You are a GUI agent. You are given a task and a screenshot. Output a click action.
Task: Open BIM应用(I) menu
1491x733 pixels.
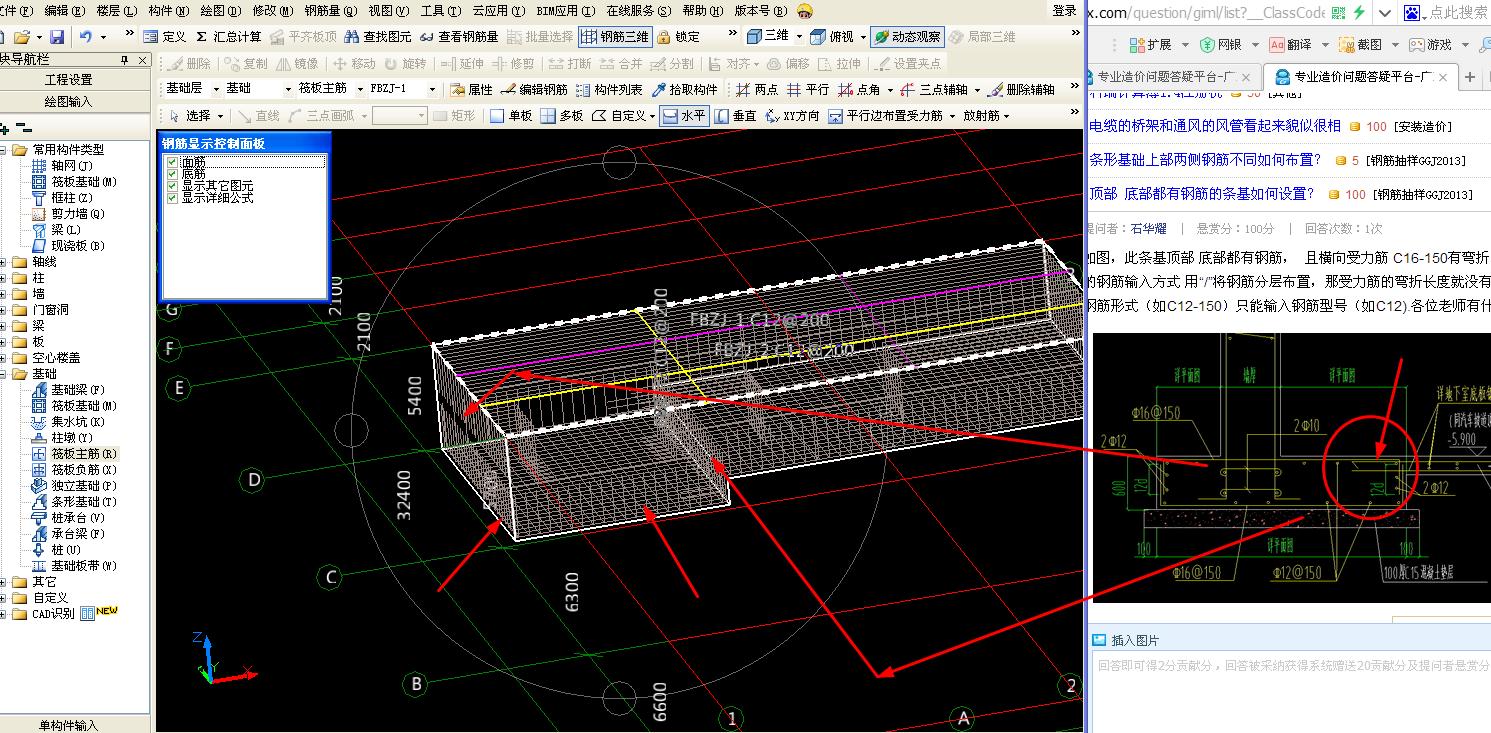[565, 11]
